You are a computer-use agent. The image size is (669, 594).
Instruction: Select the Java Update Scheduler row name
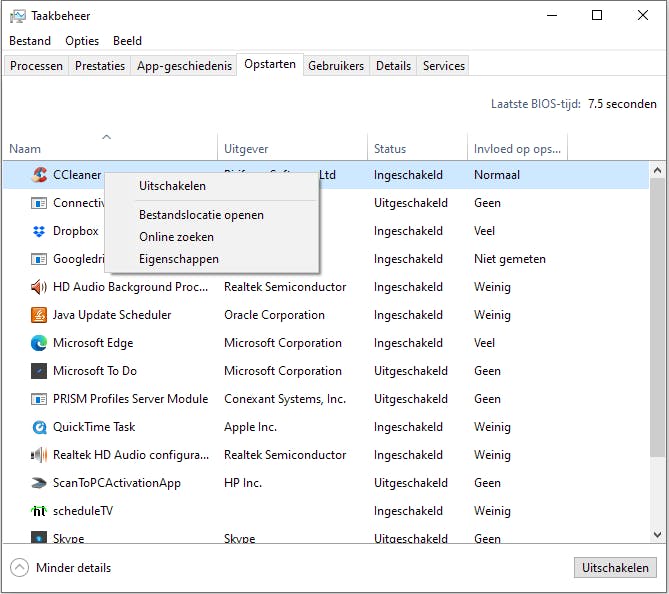coord(112,315)
